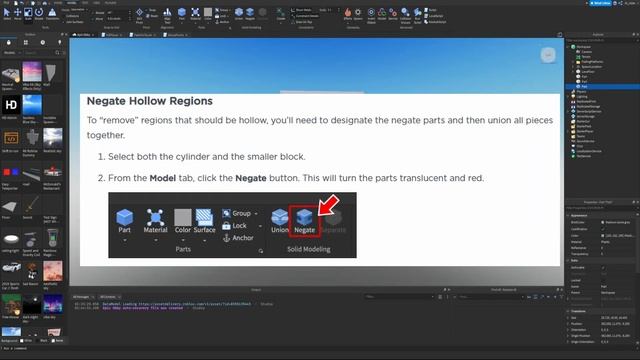Select Lighting in the Explorer tree
The width and height of the screenshot is (640, 360).
pyautogui.click(x=582, y=97)
